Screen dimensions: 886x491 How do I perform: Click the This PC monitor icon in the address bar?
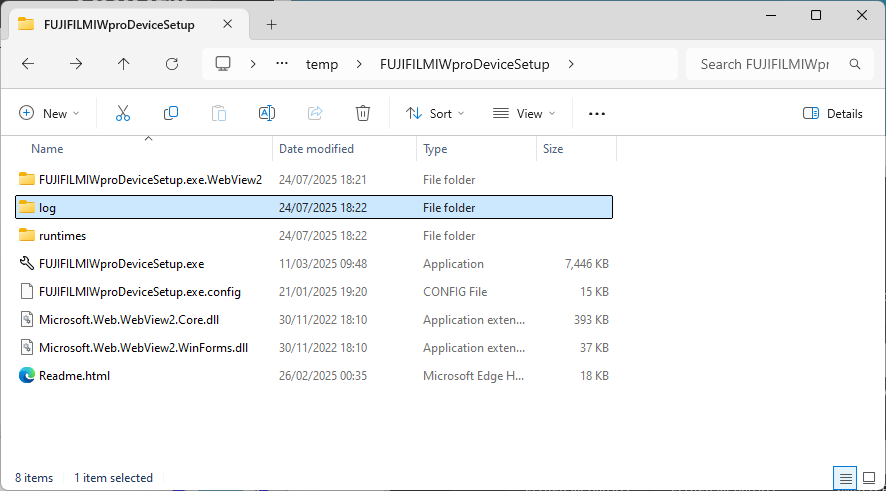pos(223,64)
